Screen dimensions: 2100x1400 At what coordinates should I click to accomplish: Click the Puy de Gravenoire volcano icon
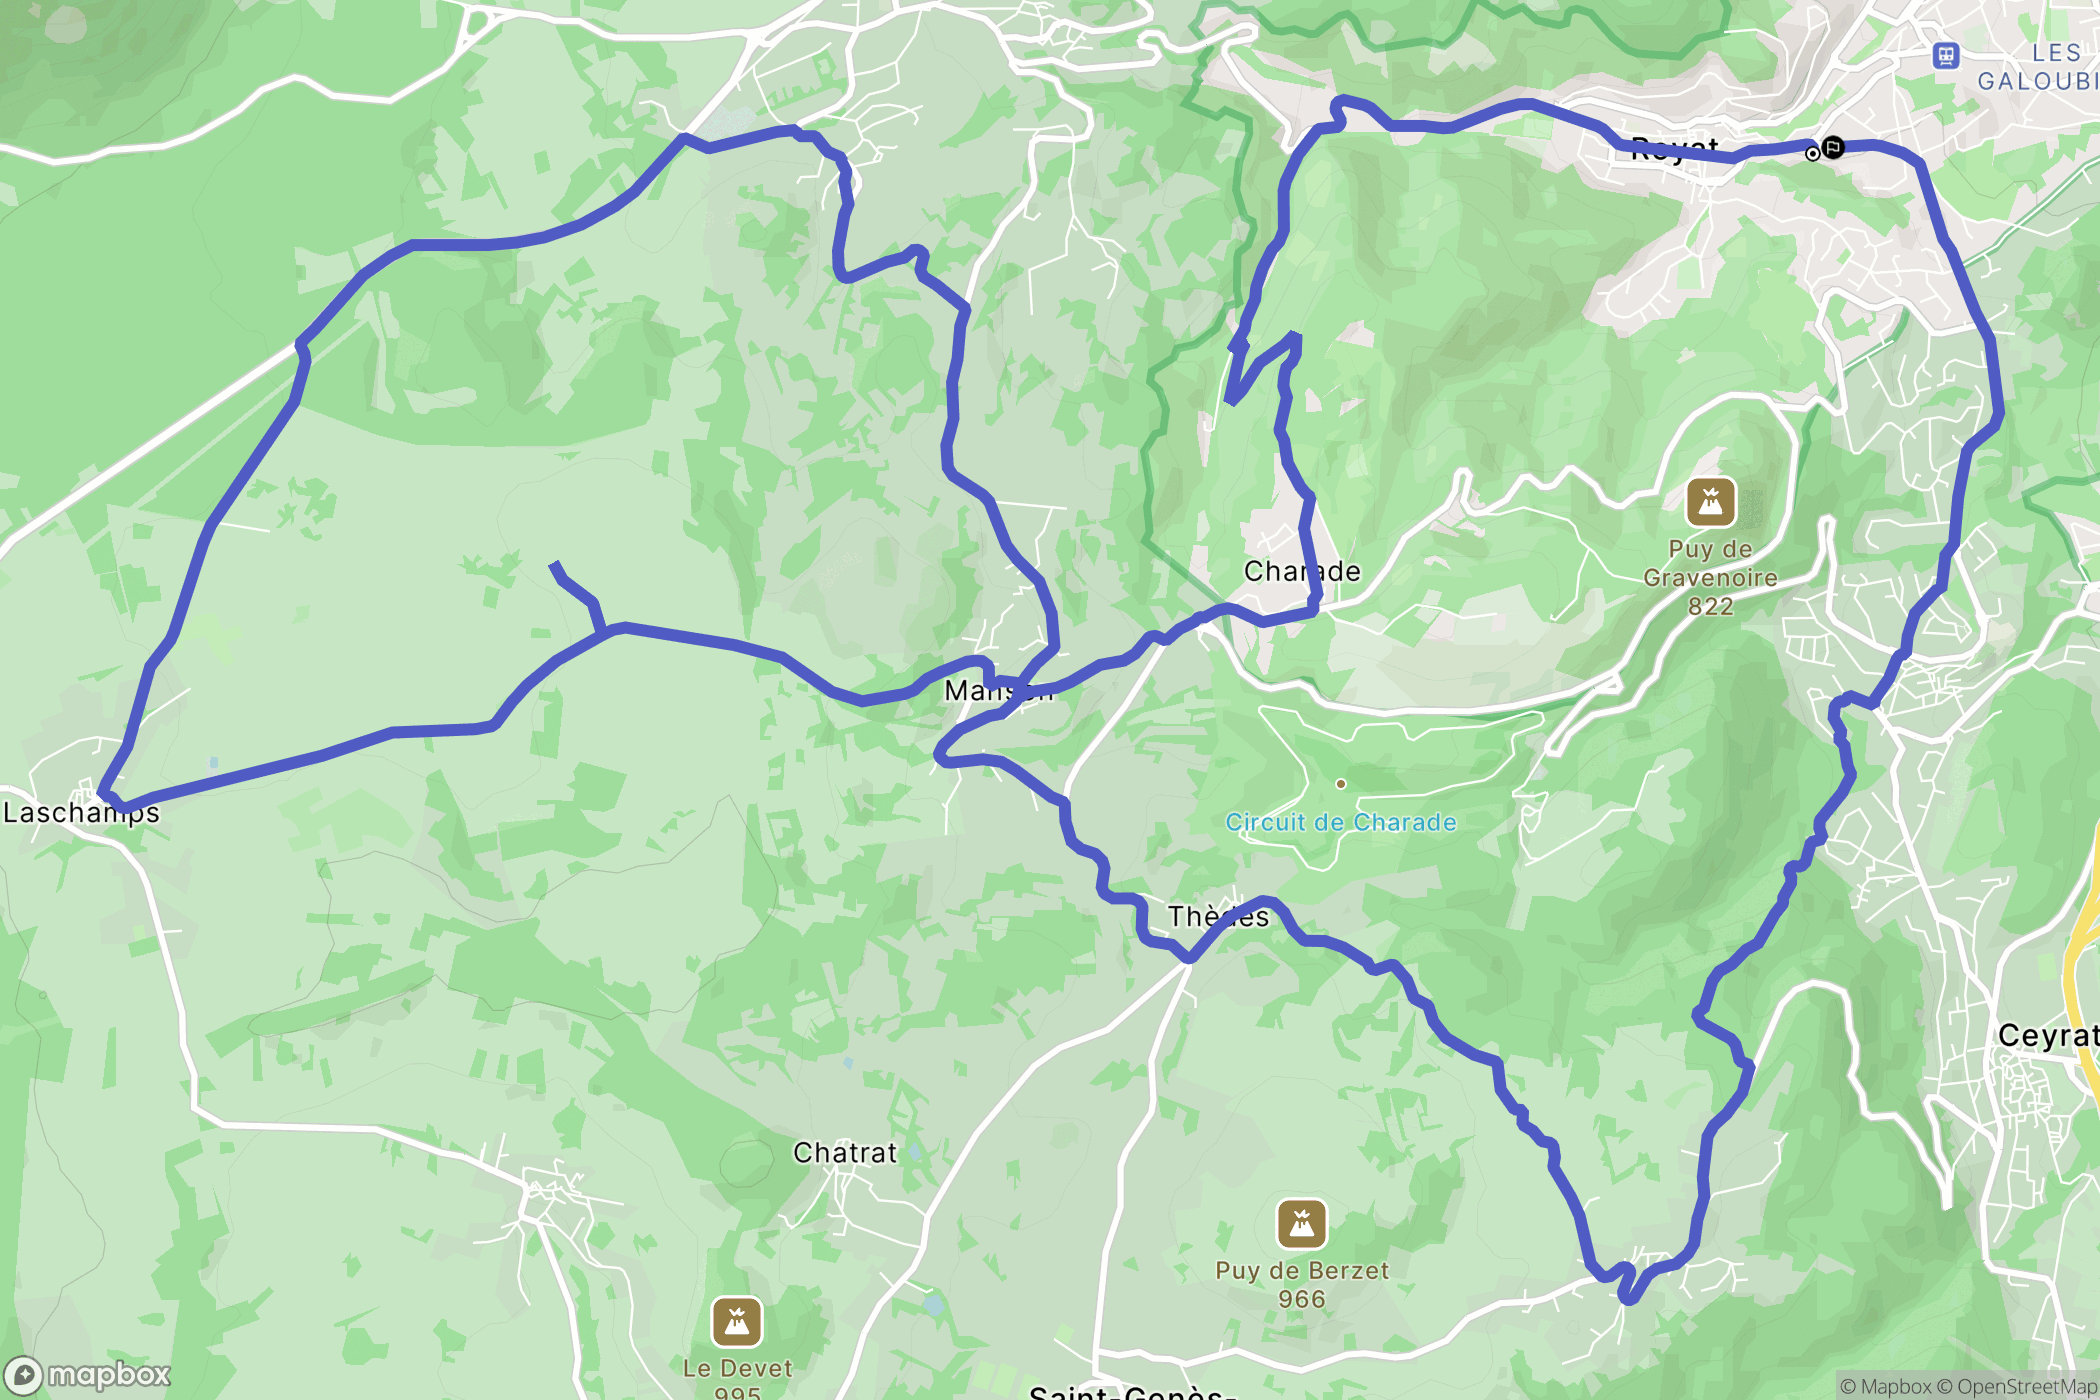(x=1710, y=502)
